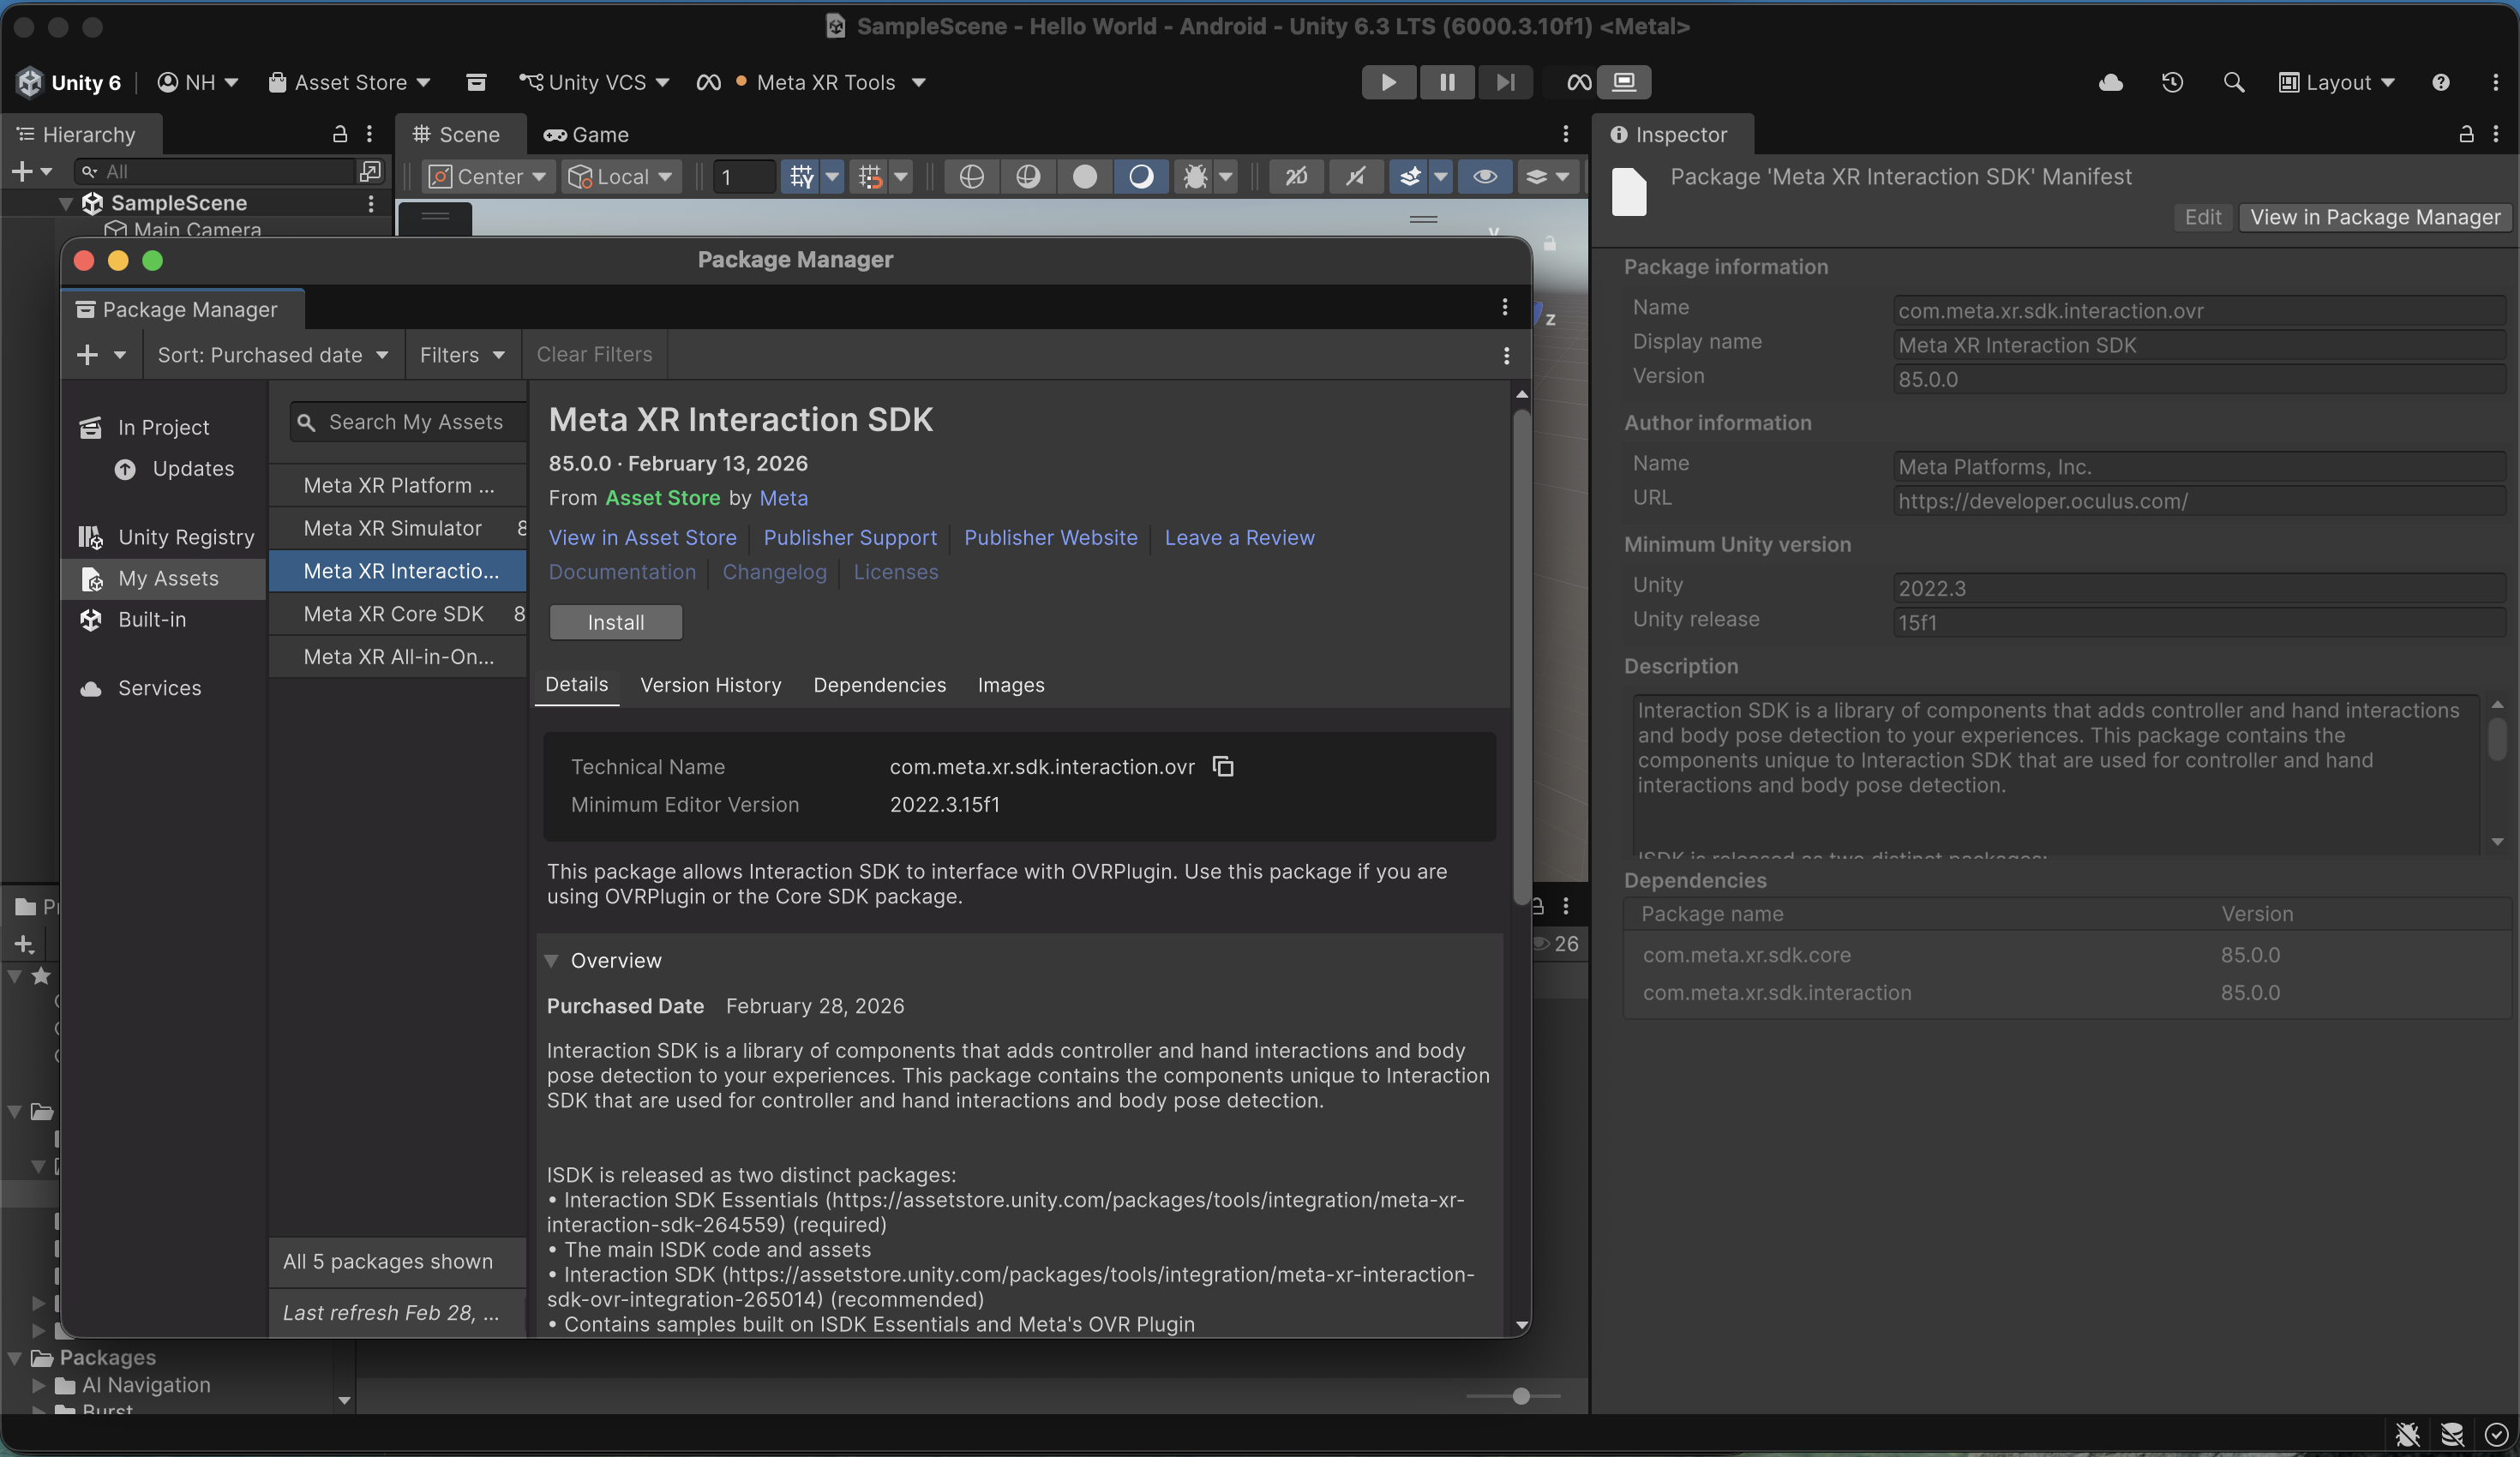Open My Assets in sidebar
Viewport: 2520px width, 1457px height.
click(x=167, y=578)
